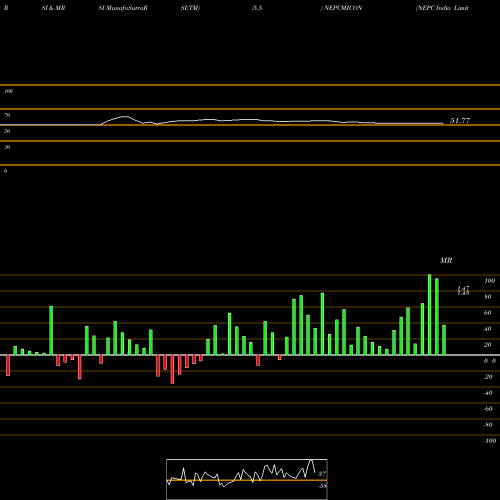Click the MR scale label -20
Screen dimensions: 500x500
click(x=488, y=377)
